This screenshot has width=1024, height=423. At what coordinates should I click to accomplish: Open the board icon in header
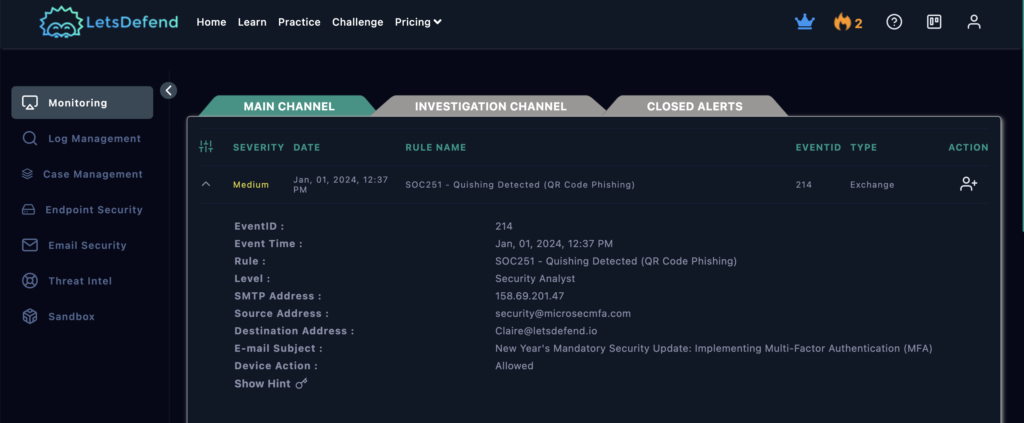[934, 22]
